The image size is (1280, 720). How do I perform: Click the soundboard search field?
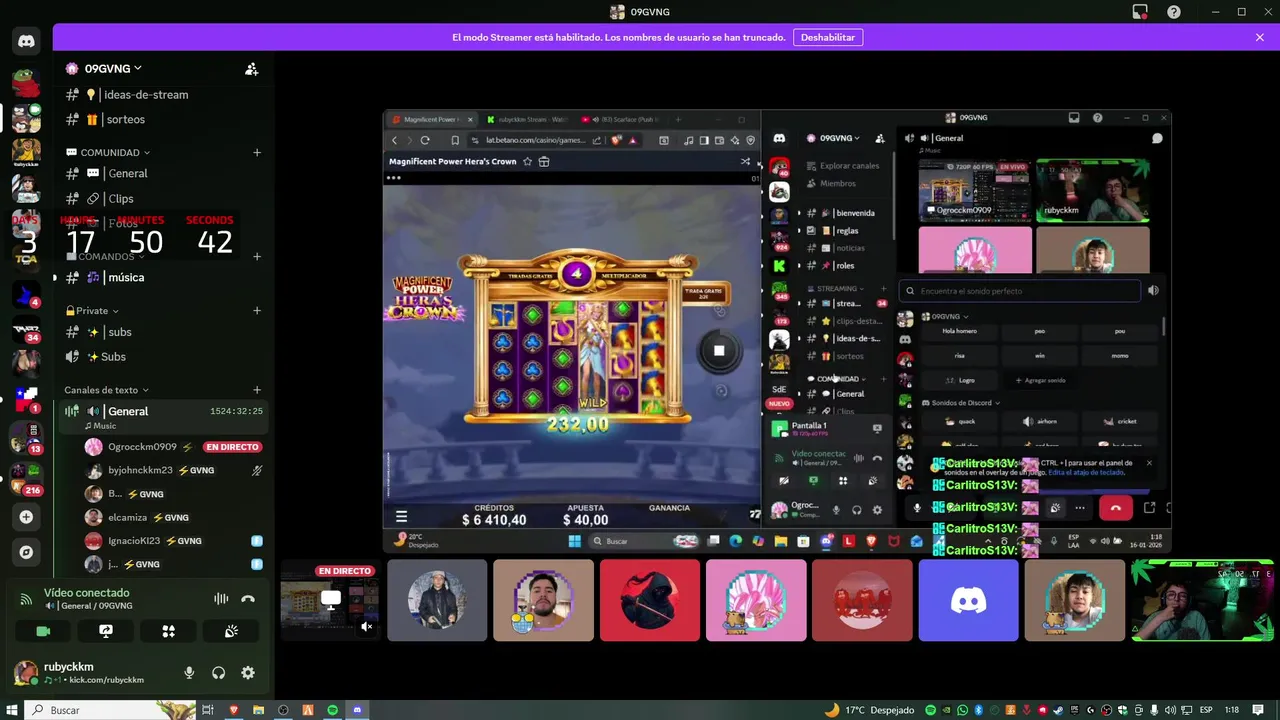(1019, 291)
